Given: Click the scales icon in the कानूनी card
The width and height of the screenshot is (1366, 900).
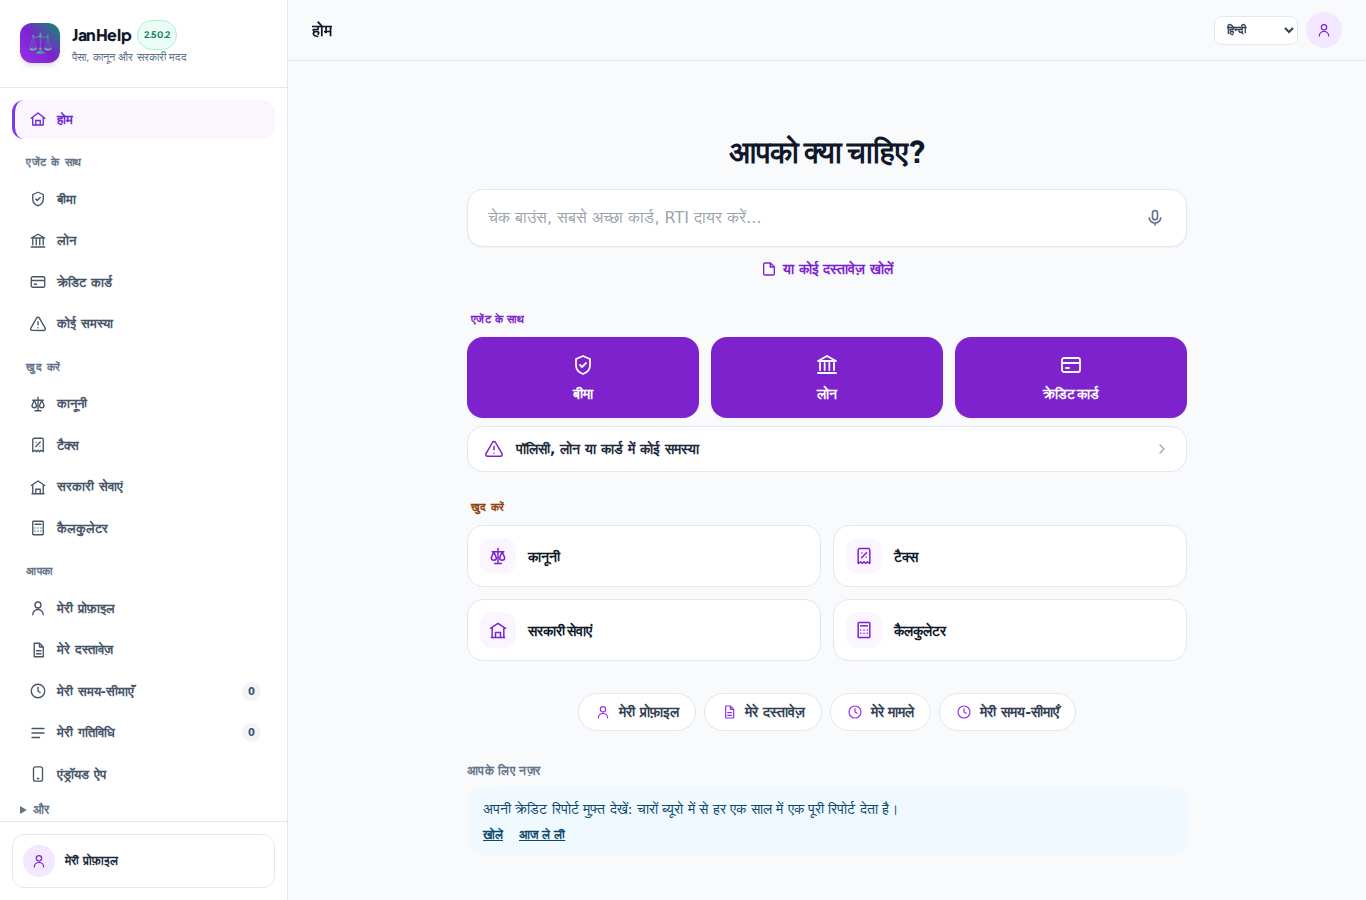Looking at the screenshot, I should [498, 556].
